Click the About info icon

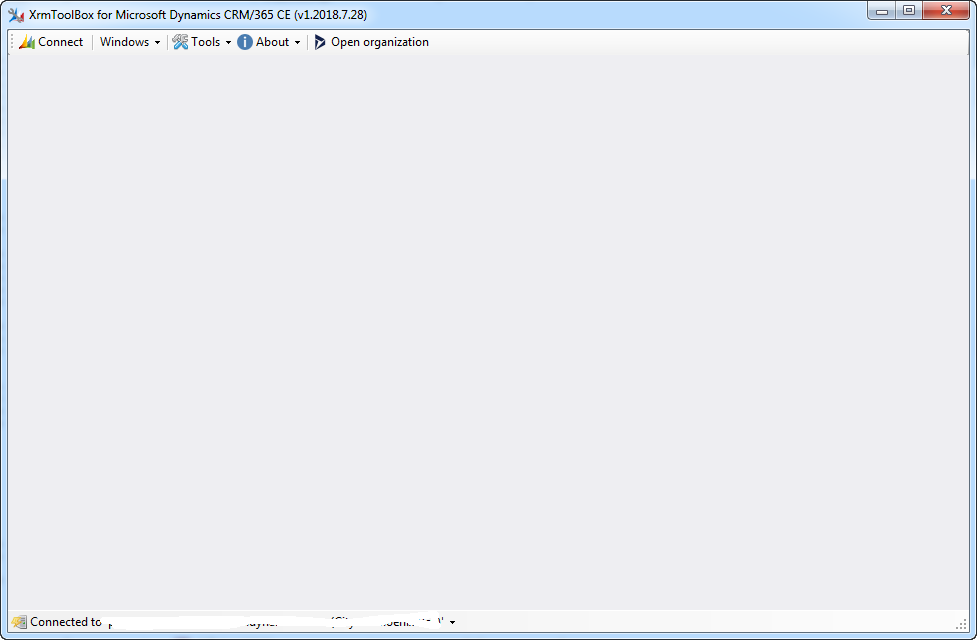click(x=245, y=42)
